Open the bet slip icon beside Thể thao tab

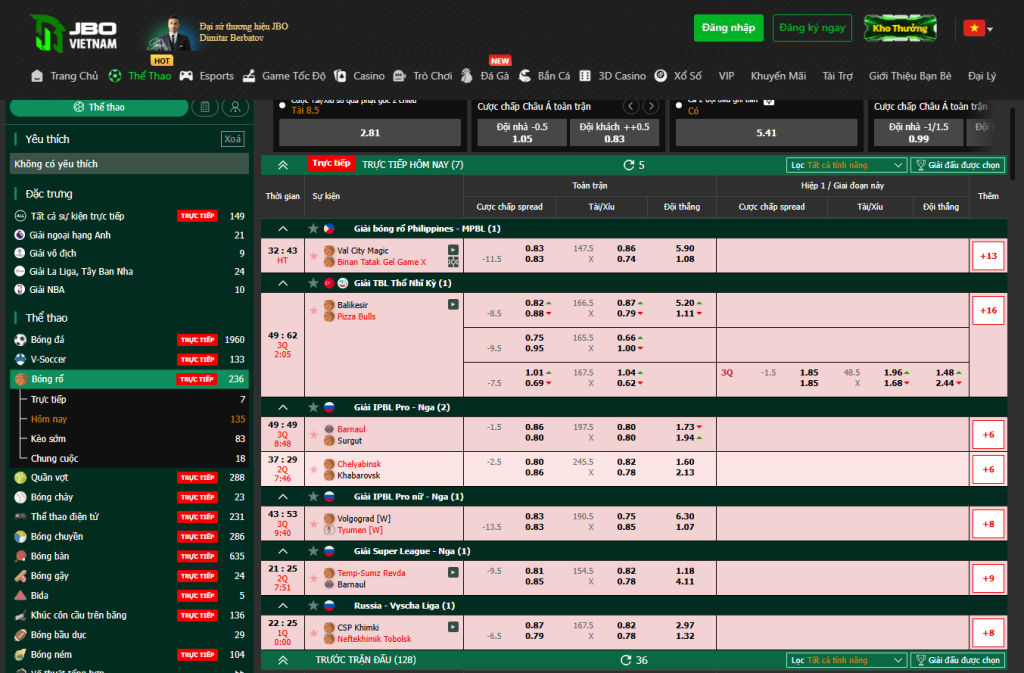205,107
